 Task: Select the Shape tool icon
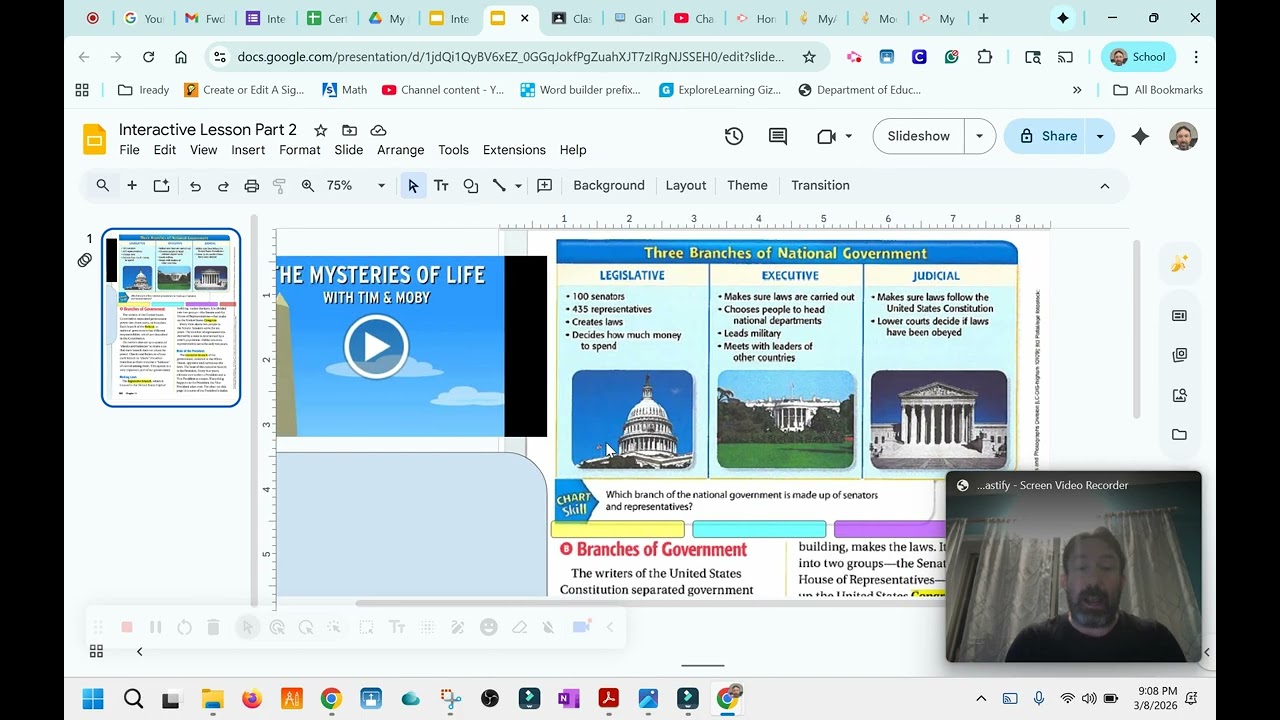pyautogui.click(x=470, y=186)
